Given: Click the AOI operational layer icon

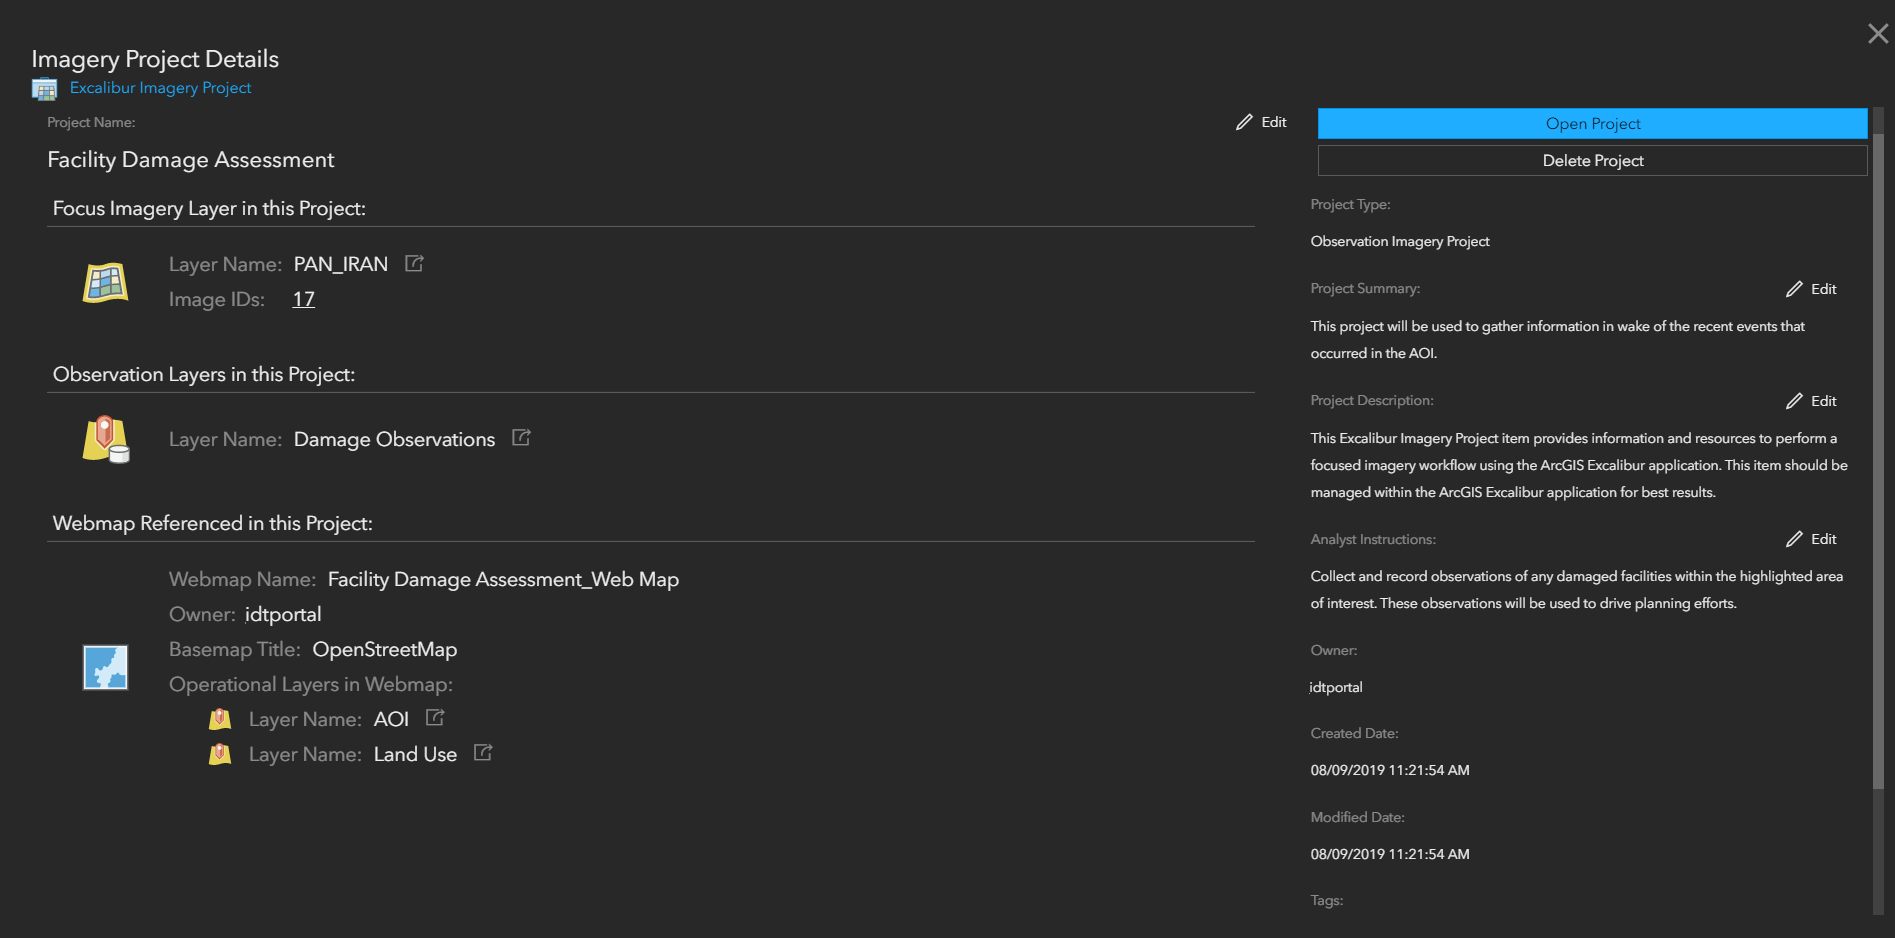Looking at the screenshot, I should [220, 719].
